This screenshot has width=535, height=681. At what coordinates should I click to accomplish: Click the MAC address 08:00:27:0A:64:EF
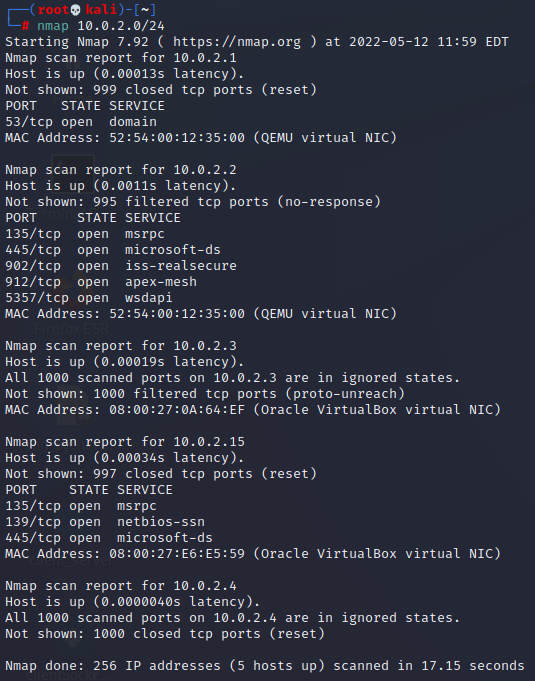[177, 410]
